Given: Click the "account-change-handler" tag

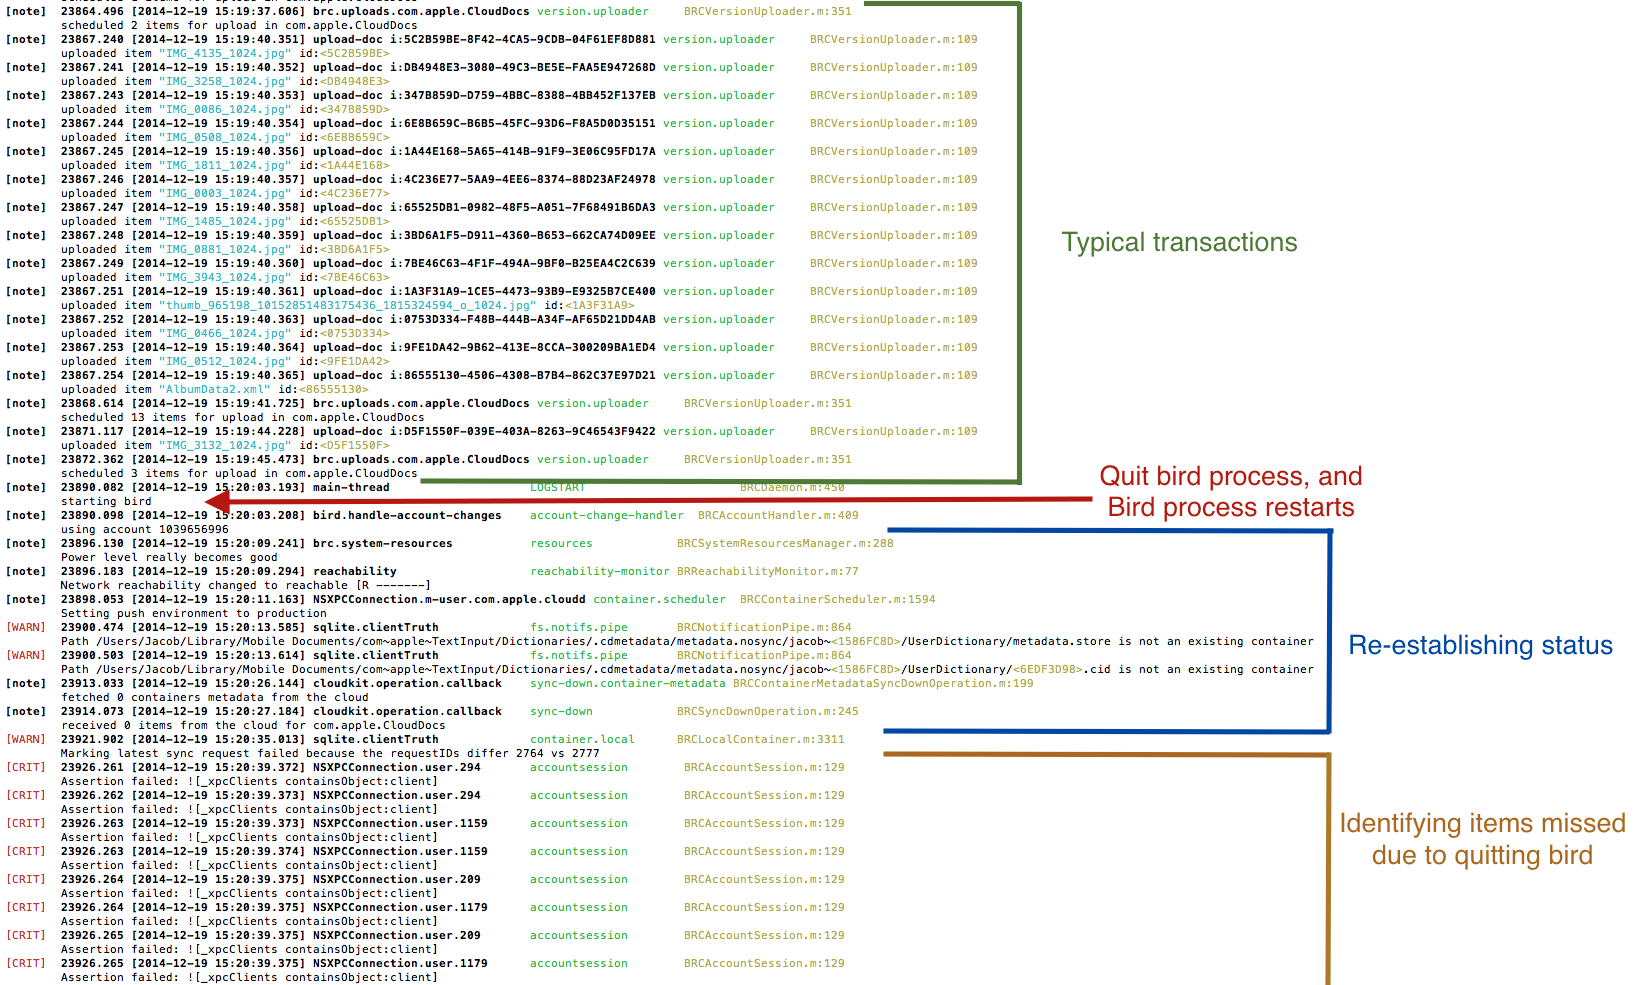Looking at the screenshot, I should click(607, 516).
